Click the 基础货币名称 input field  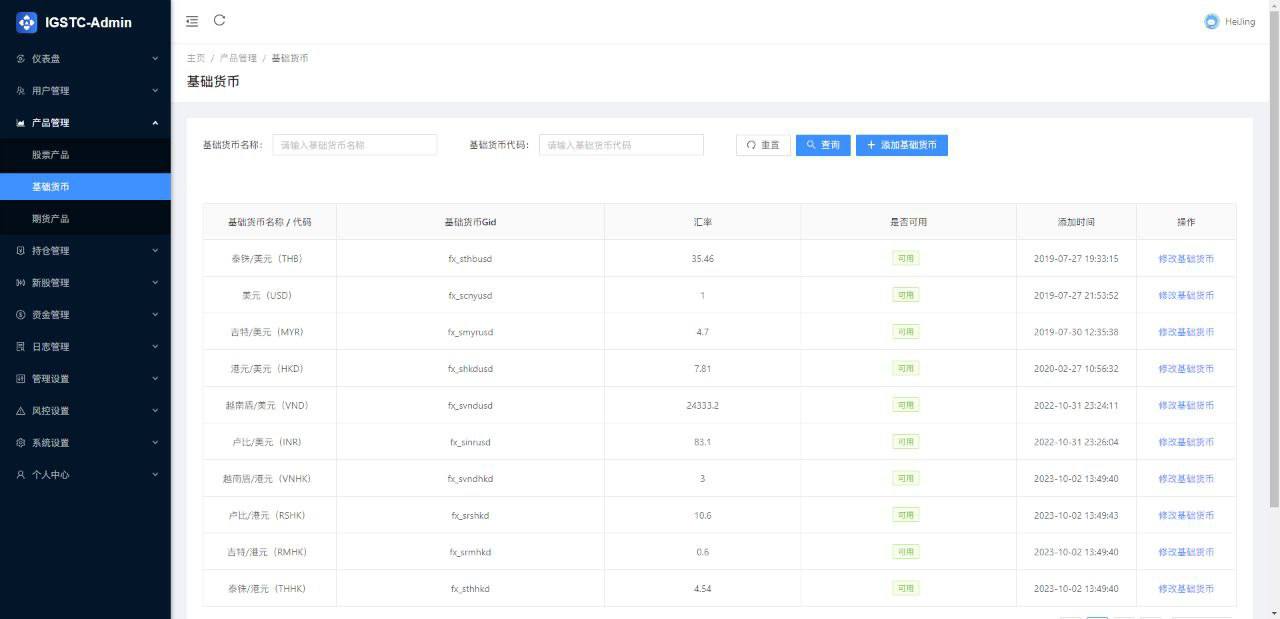tap(355, 144)
